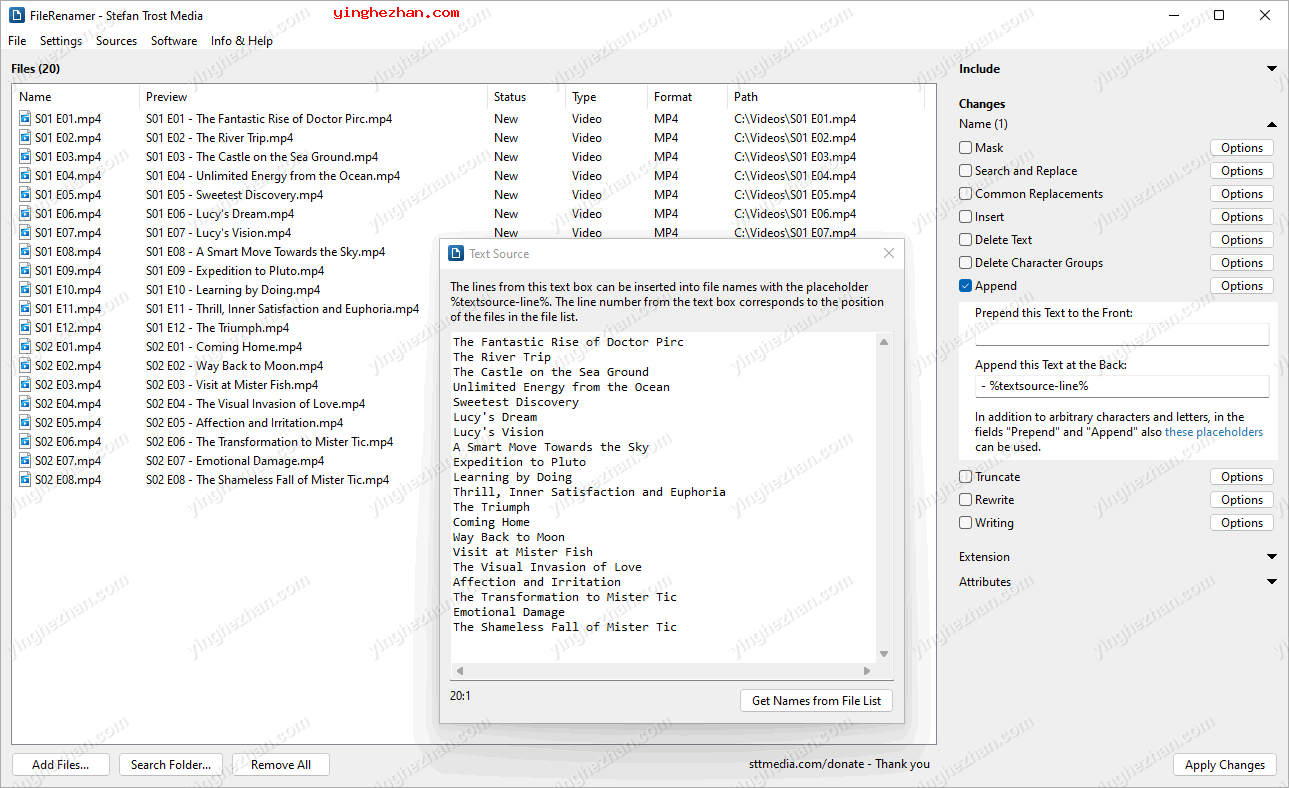Enable the Truncate checkbox
The height and width of the screenshot is (788, 1289).
[966, 477]
